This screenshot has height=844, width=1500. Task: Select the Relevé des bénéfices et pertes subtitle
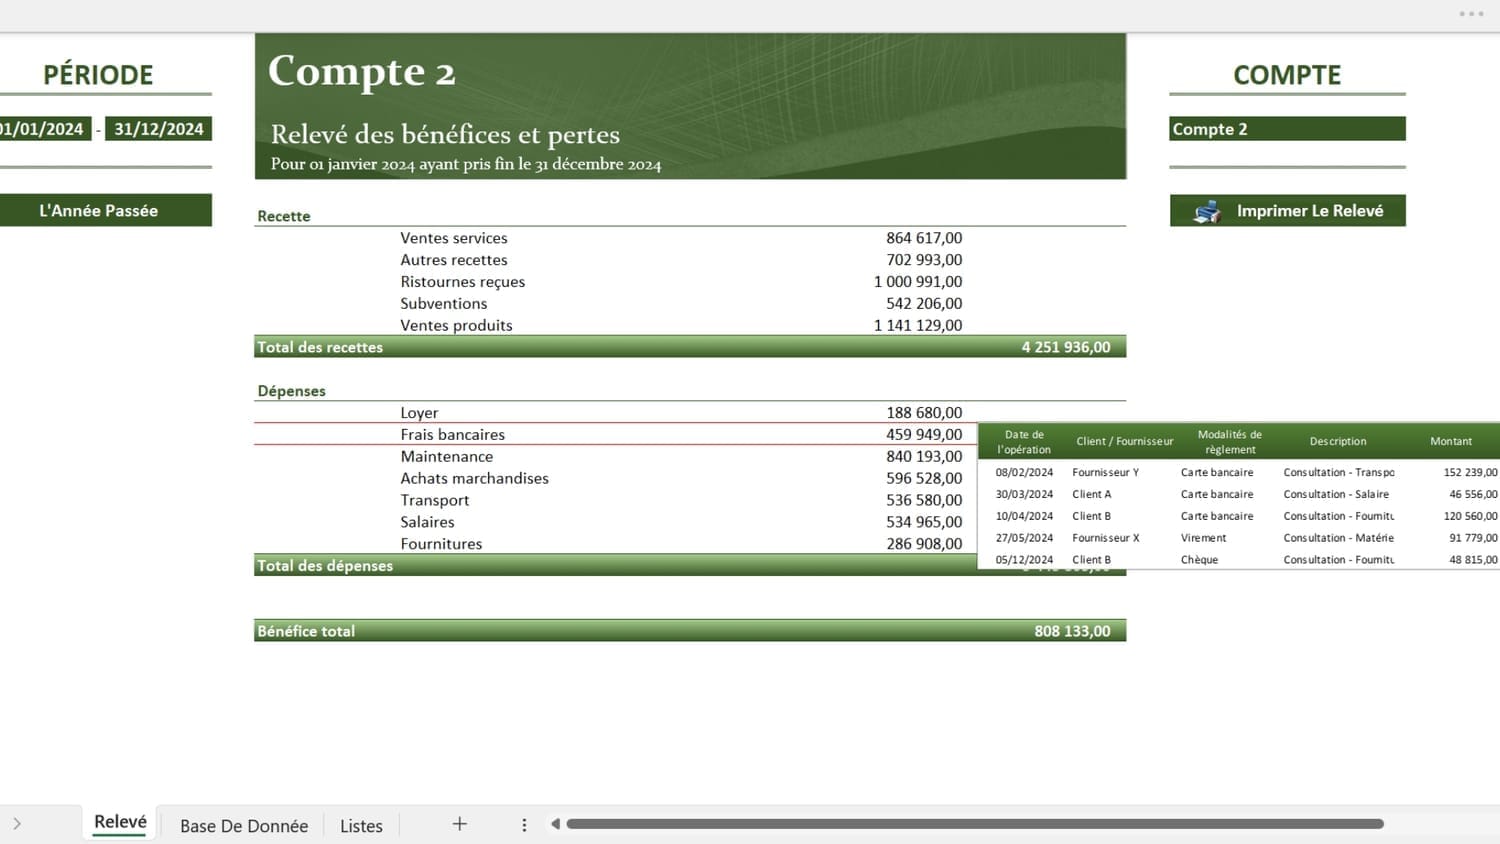pos(445,134)
